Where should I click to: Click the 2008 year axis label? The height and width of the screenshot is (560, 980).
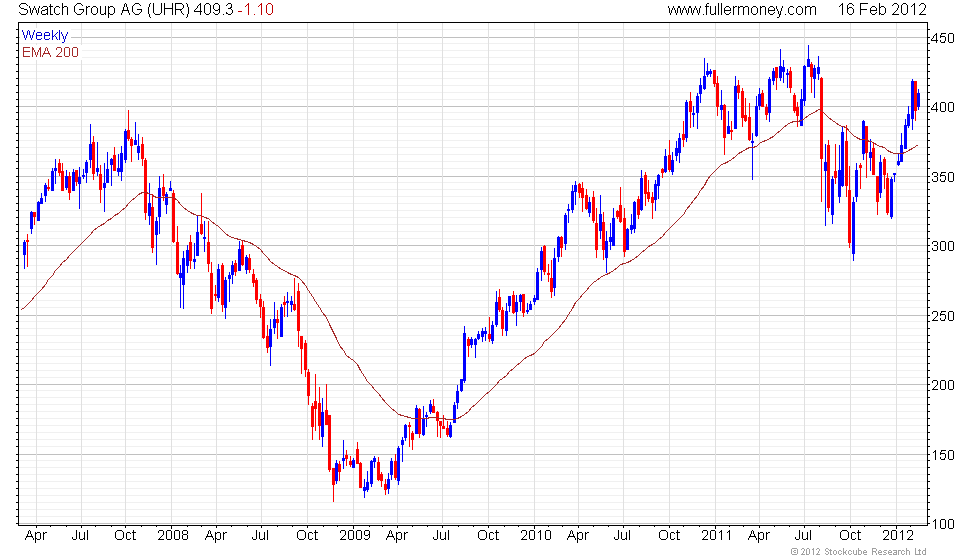(172, 536)
